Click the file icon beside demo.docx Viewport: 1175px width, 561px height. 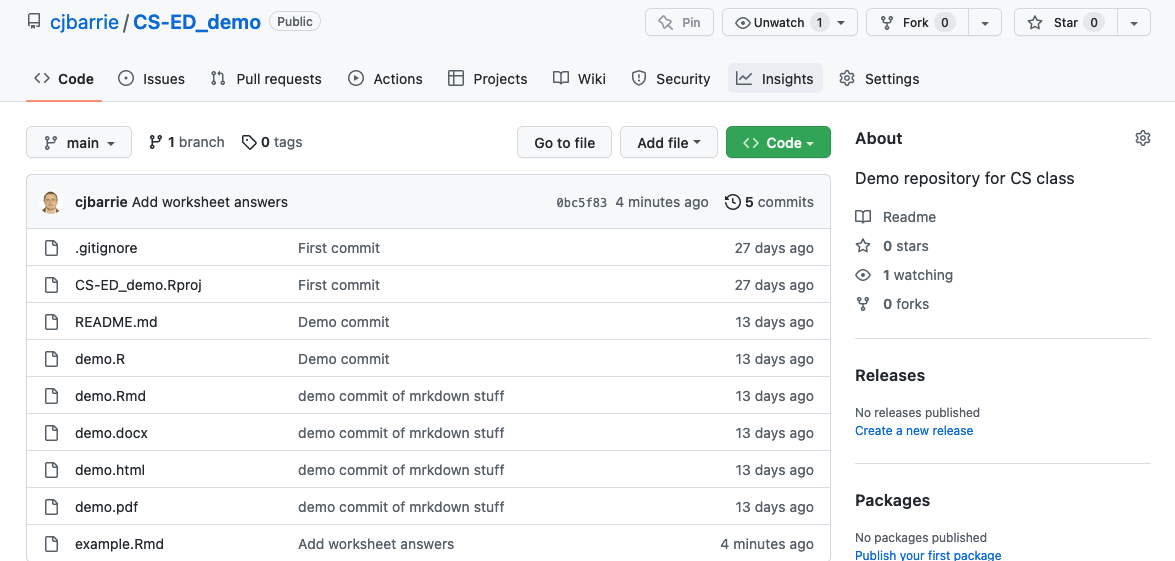tap(51, 433)
